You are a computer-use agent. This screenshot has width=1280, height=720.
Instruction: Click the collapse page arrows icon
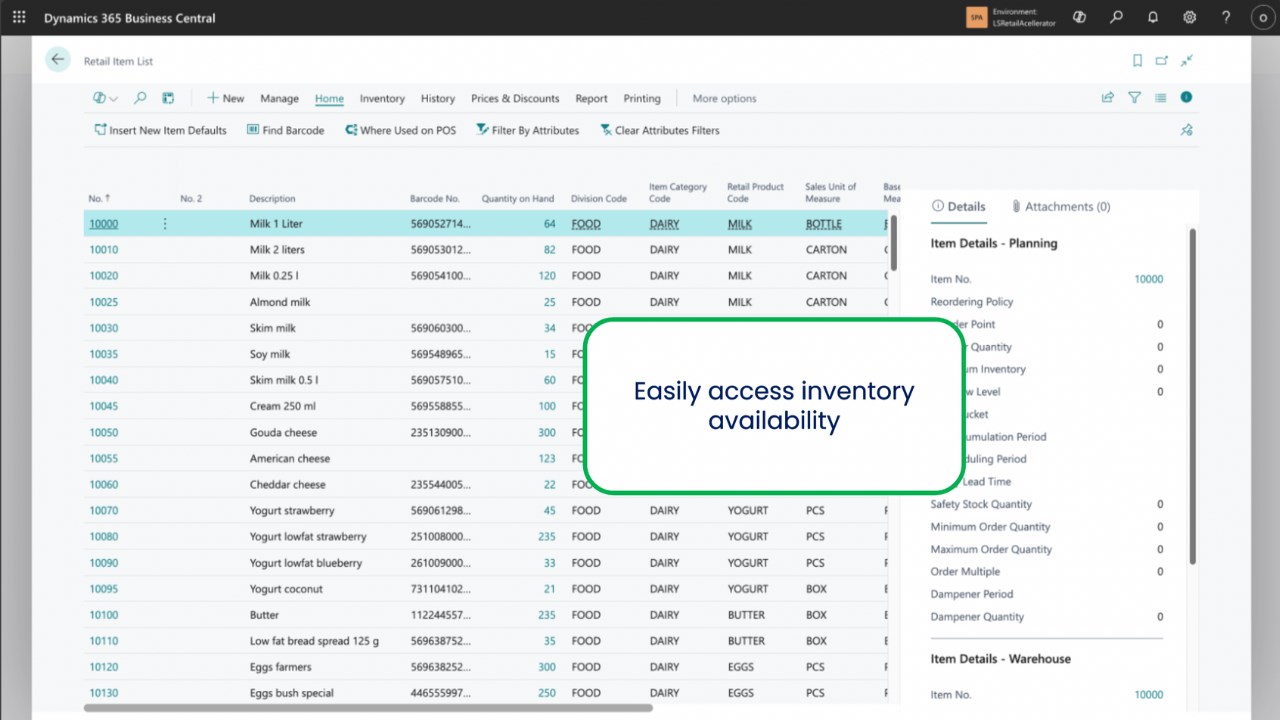1187,61
